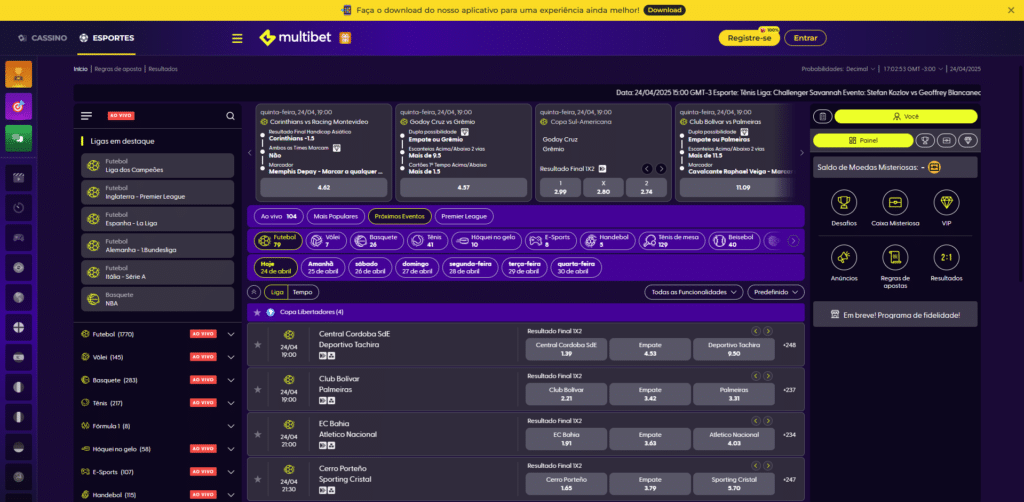Switch to the ESPORTES tab
1024x502 pixels.
click(x=106, y=38)
